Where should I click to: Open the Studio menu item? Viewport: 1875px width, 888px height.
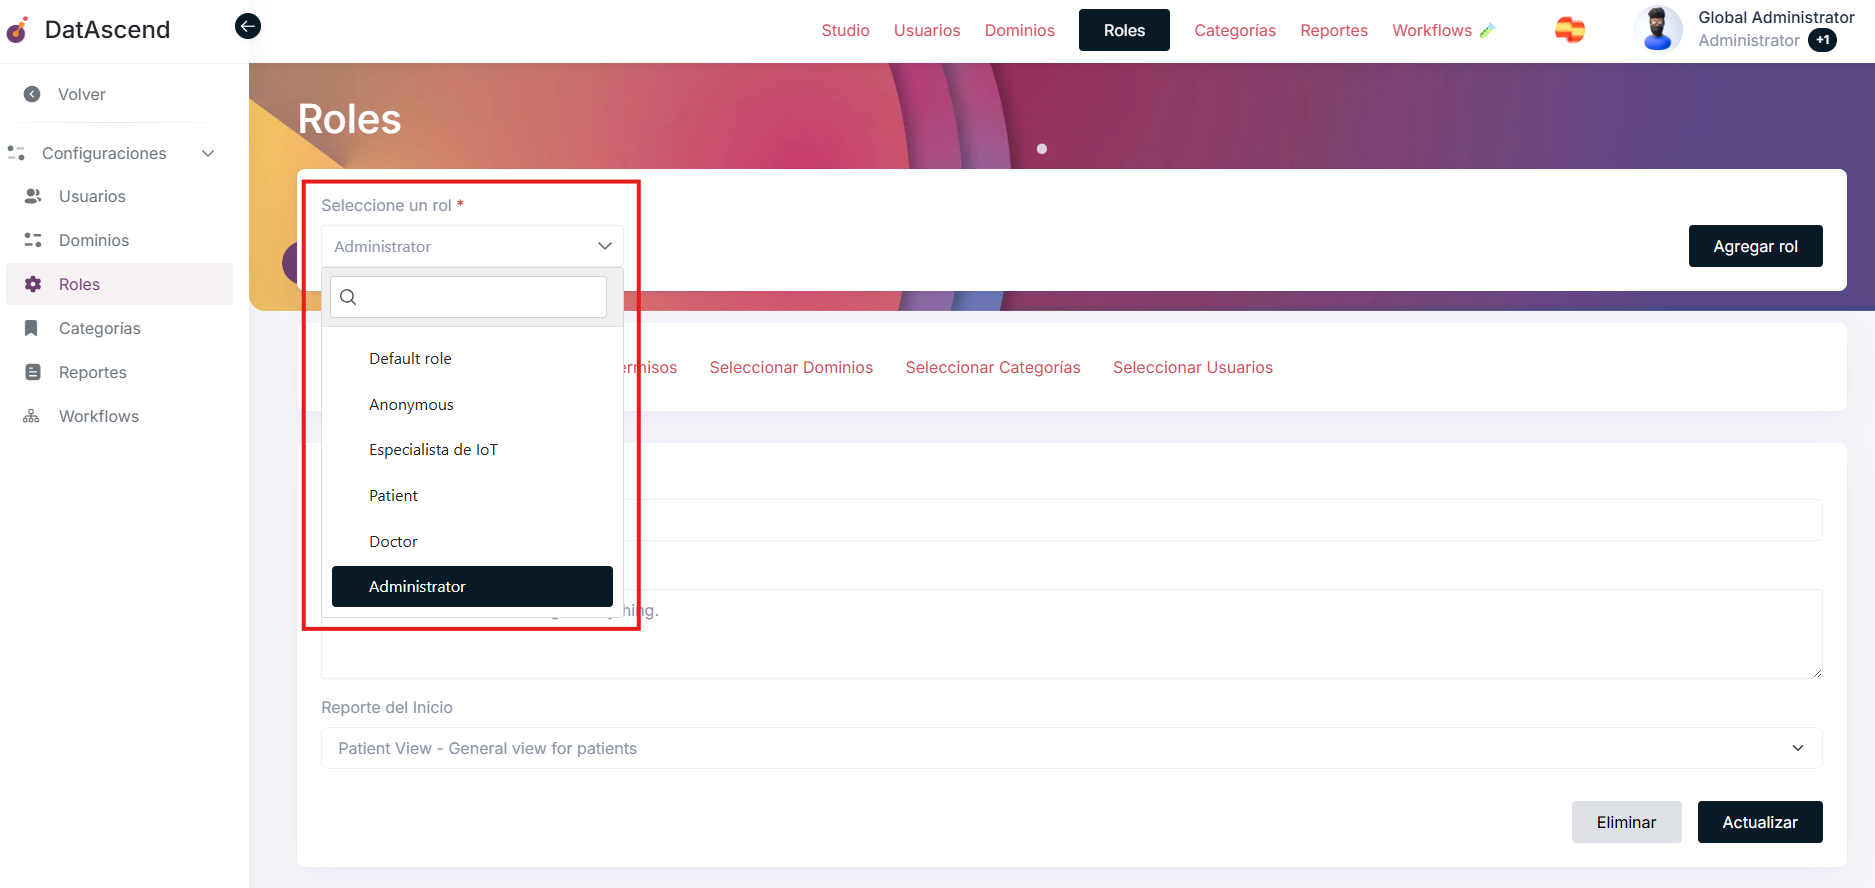tap(845, 30)
